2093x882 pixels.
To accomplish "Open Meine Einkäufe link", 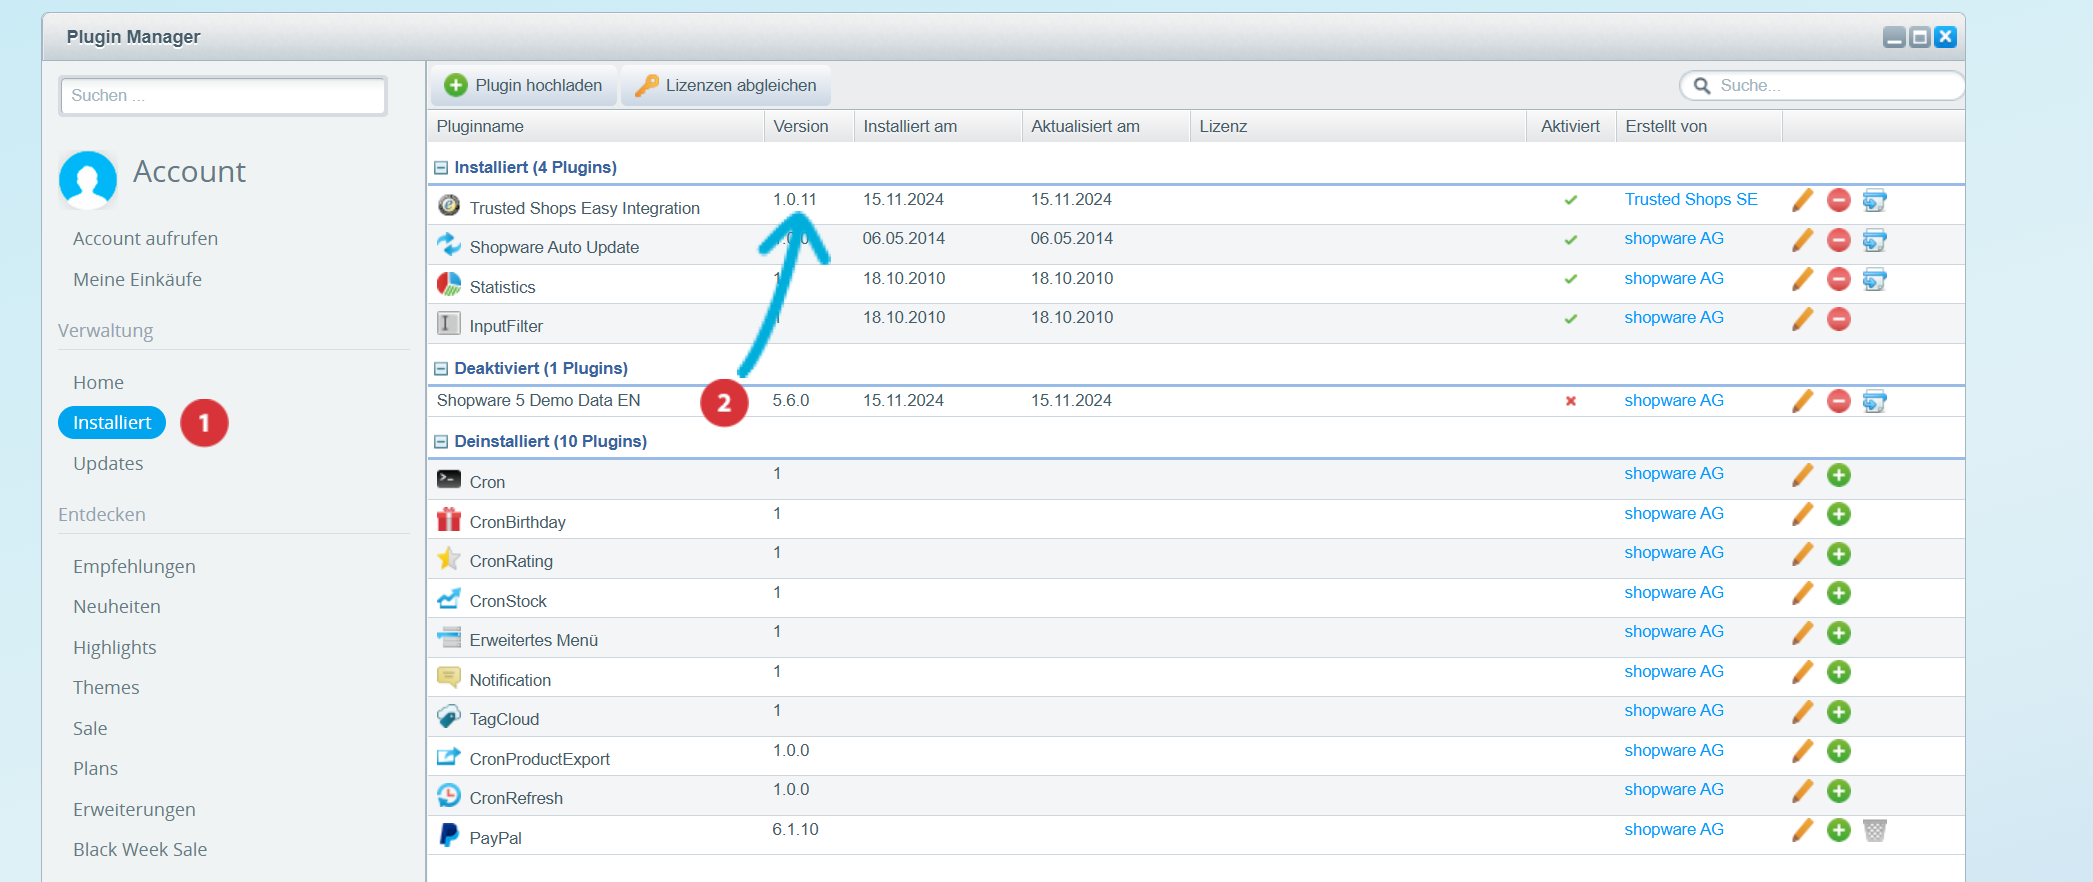I will [x=137, y=280].
